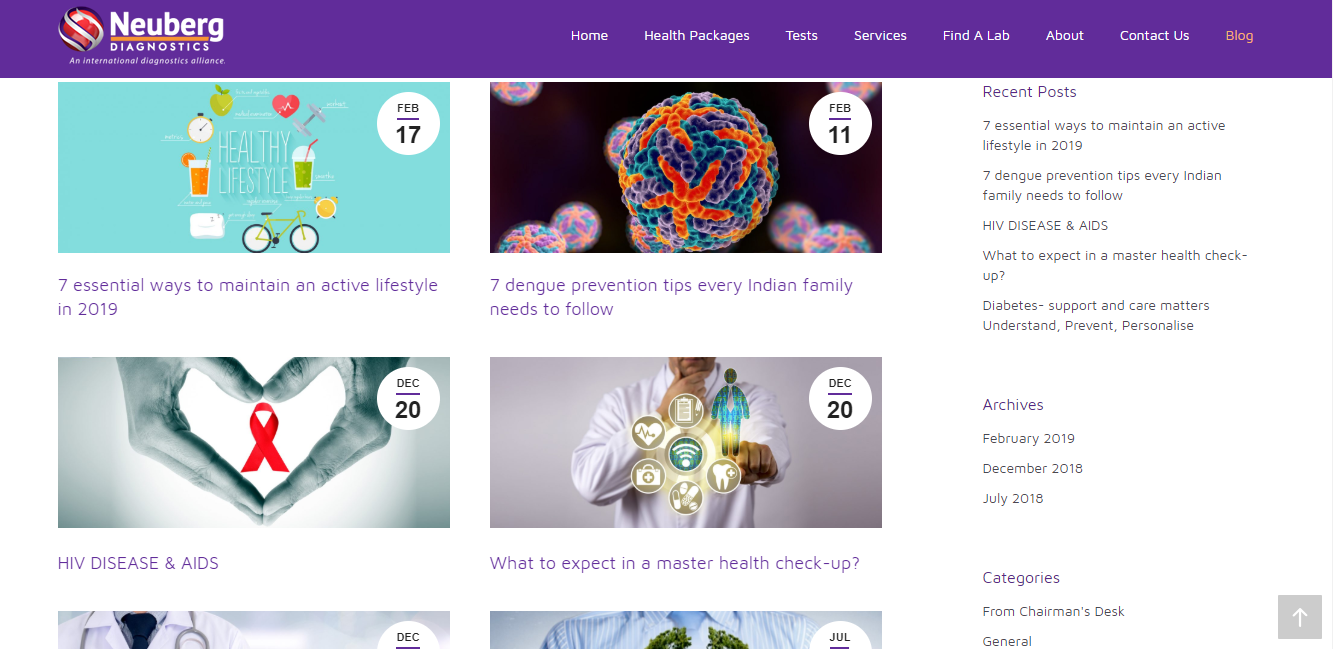The width and height of the screenshot is (1333, 649).
Task: Open the doctor with health icons image
Action: pos(686,442)
